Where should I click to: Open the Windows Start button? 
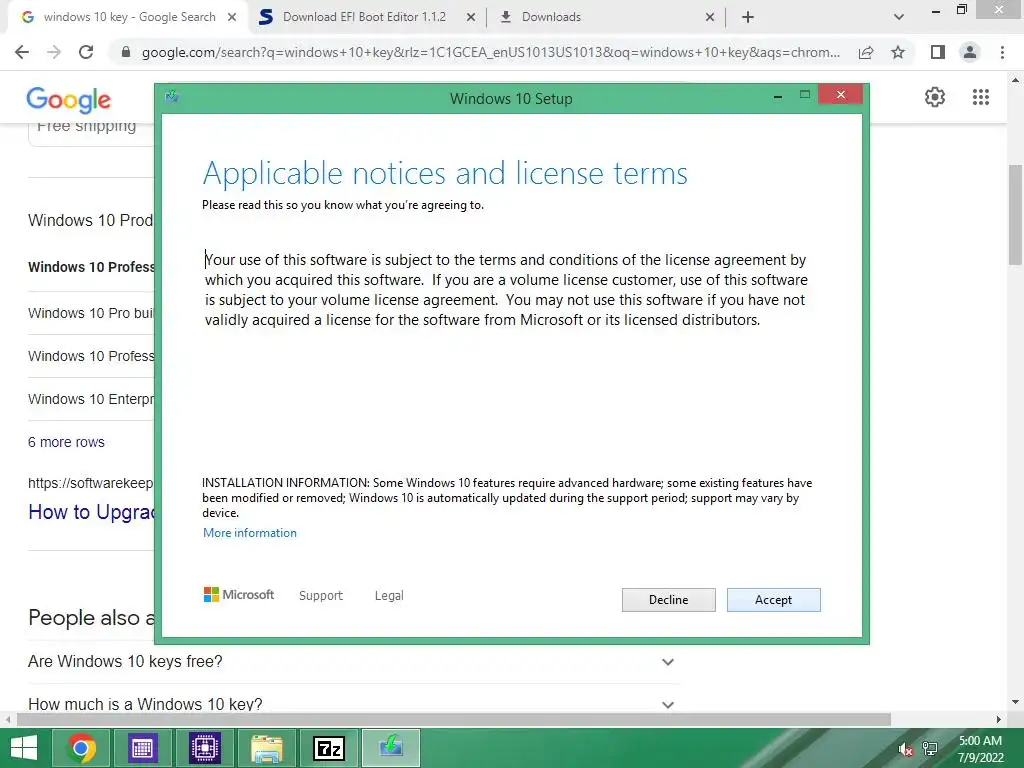pos(24,748)
